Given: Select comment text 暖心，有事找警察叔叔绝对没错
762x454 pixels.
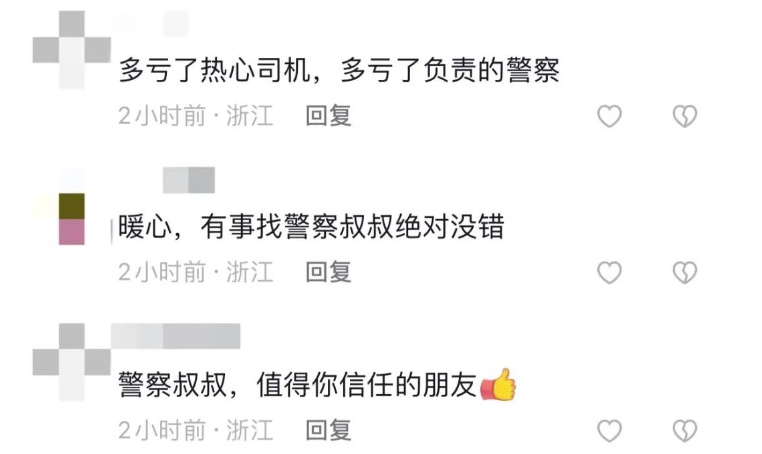Looking at the screenshot, I should pos(311,227).
